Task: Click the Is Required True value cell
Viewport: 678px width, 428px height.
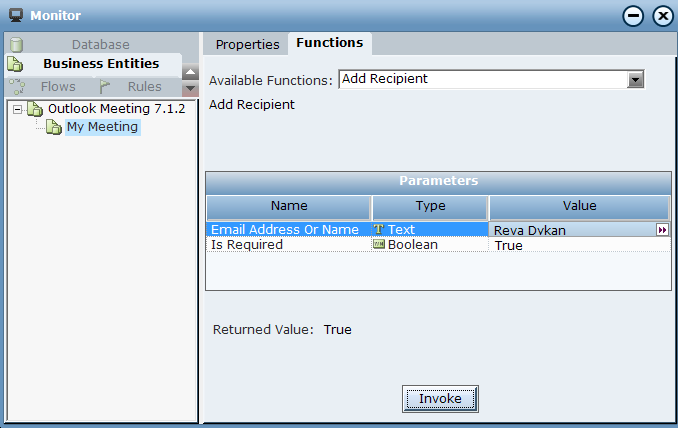Action: [580, 245]
